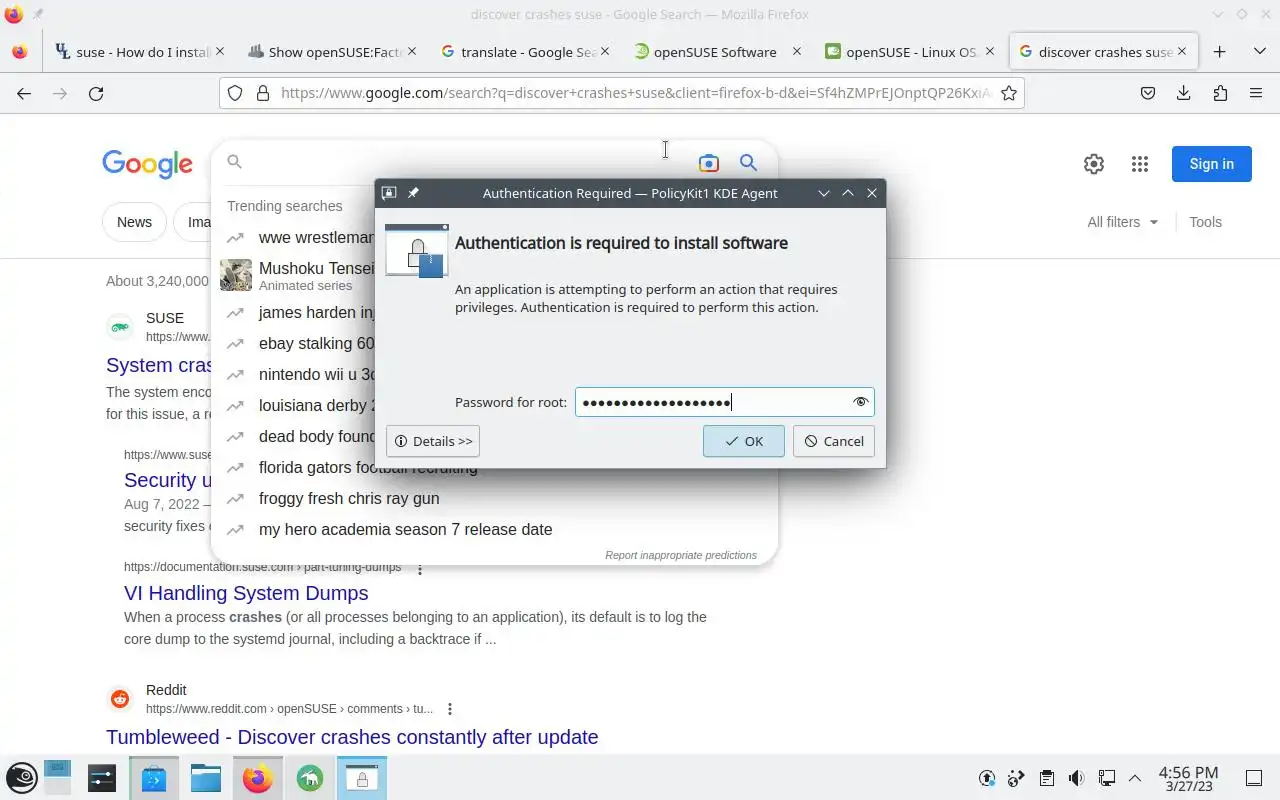1280x800 pixels.
Task: Select the PolicyKit authentication task in taskbar
Action: click(362, 777)
